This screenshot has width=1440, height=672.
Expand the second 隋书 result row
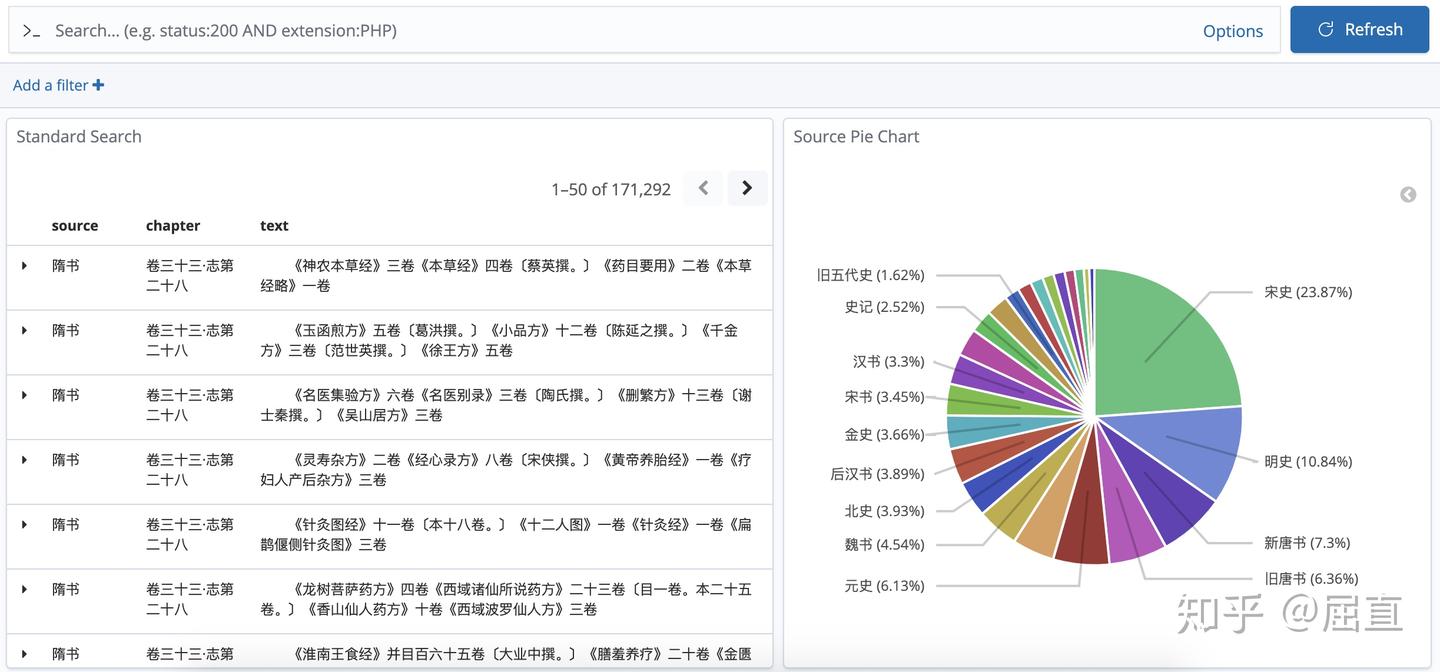25,331
